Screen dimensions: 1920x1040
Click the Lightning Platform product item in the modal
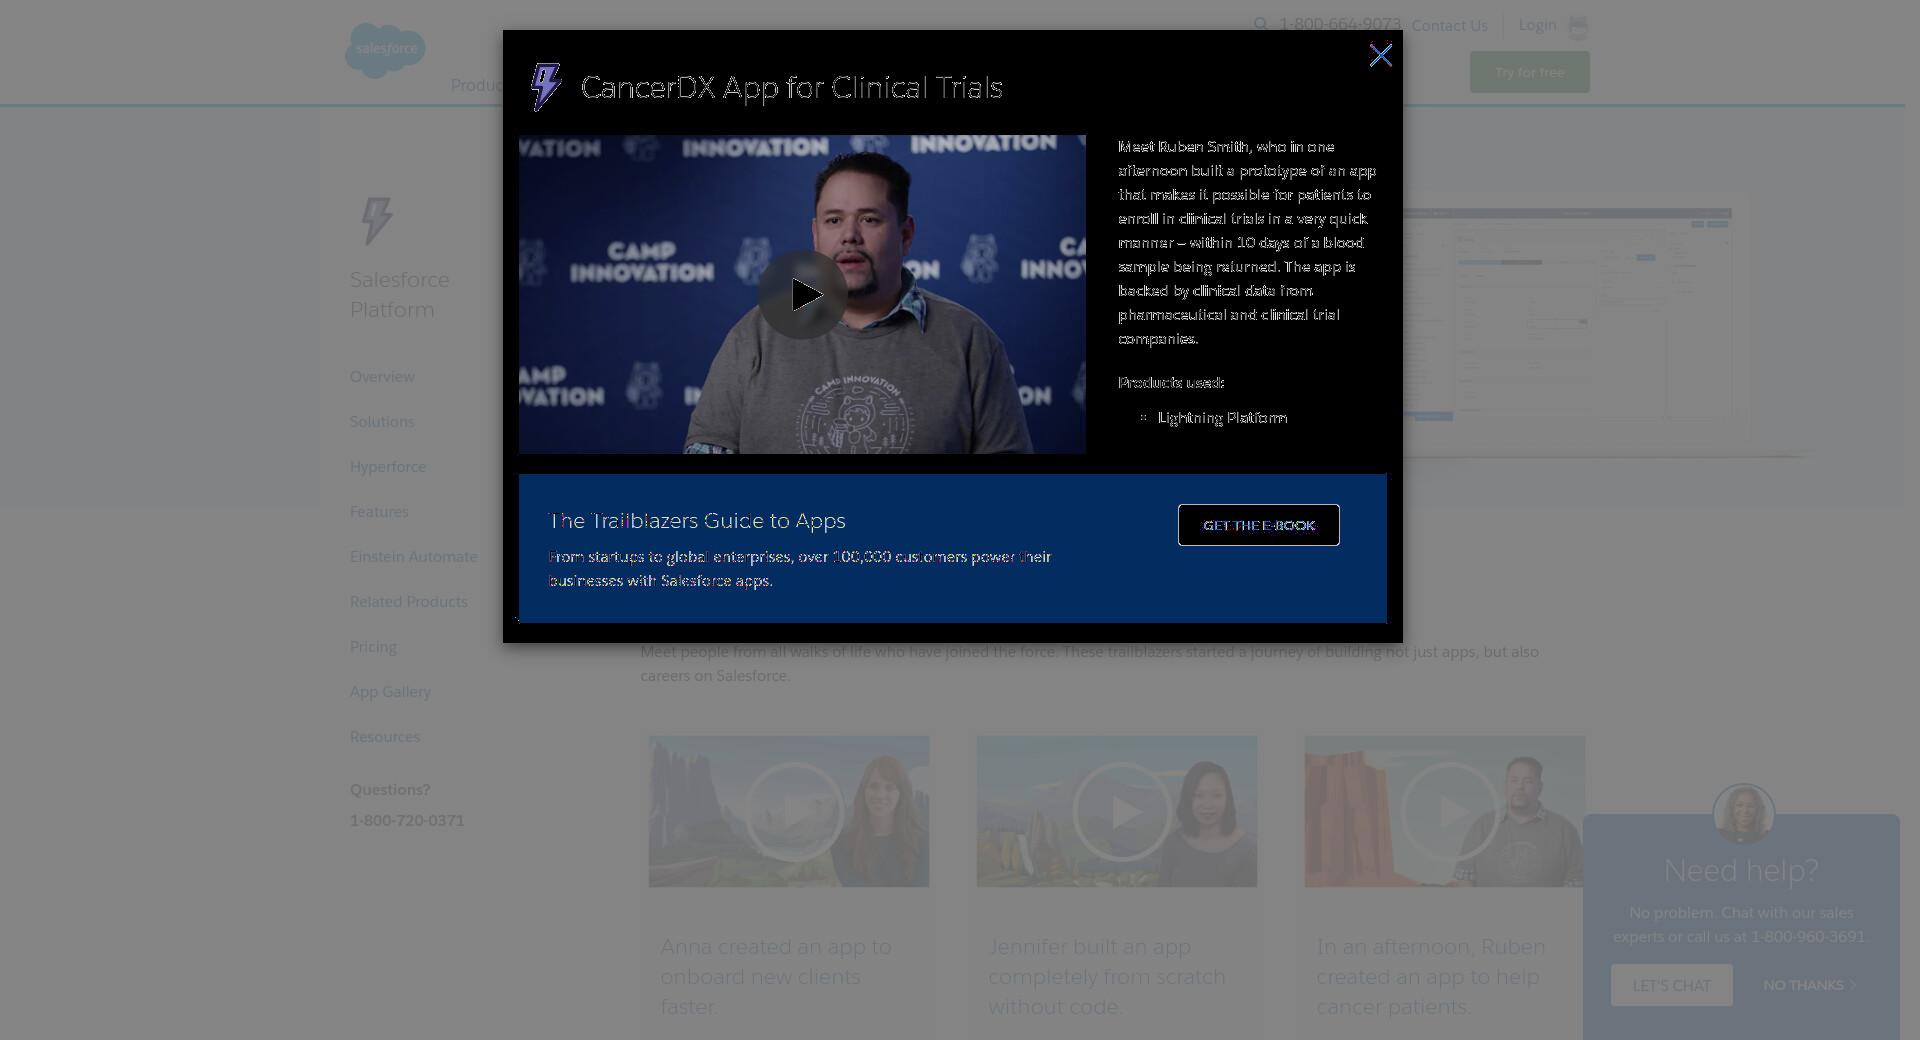tap(1222, 418)
